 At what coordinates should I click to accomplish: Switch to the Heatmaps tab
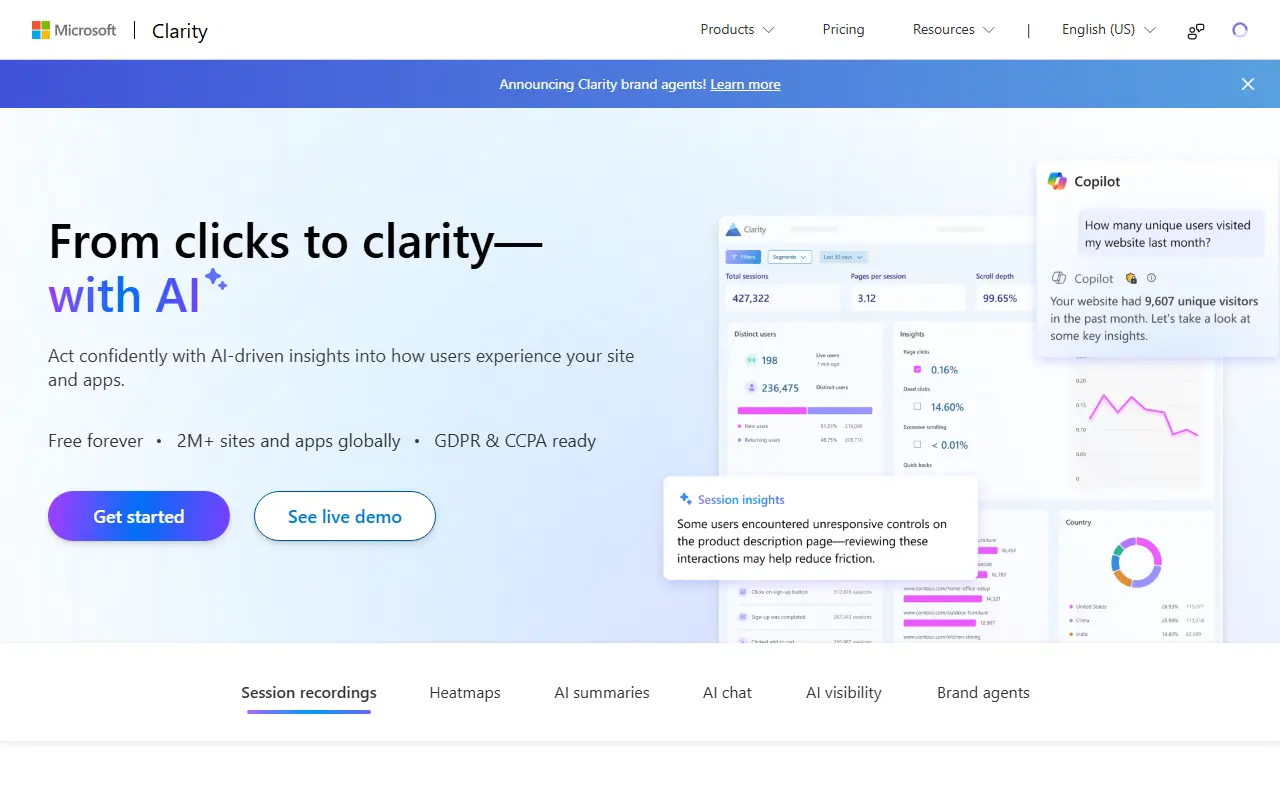click(x=465, y=693)
